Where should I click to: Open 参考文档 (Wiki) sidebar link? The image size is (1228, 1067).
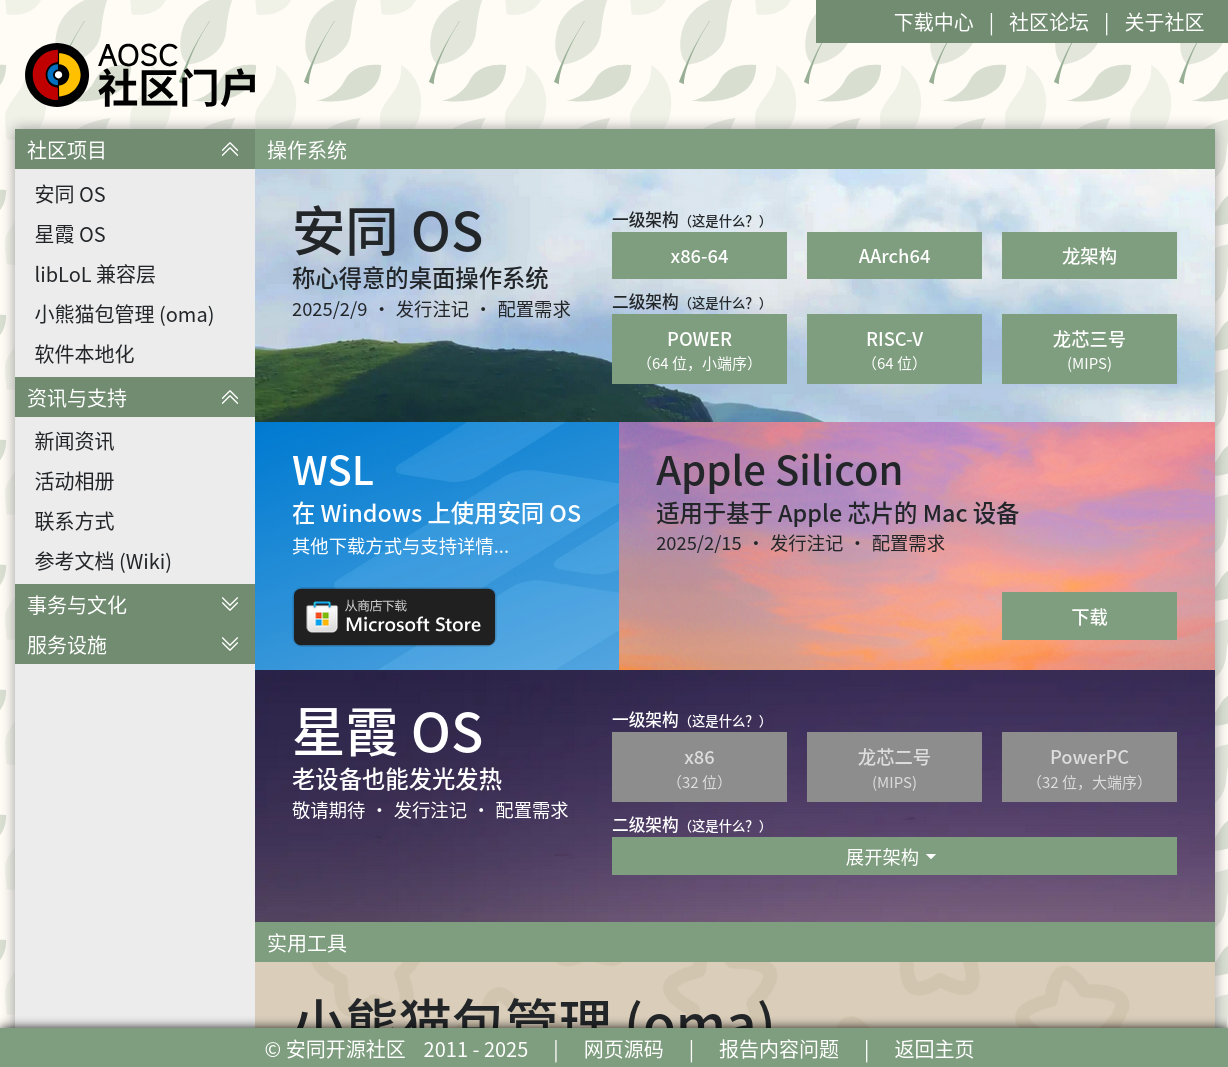[x=103, y=561]
